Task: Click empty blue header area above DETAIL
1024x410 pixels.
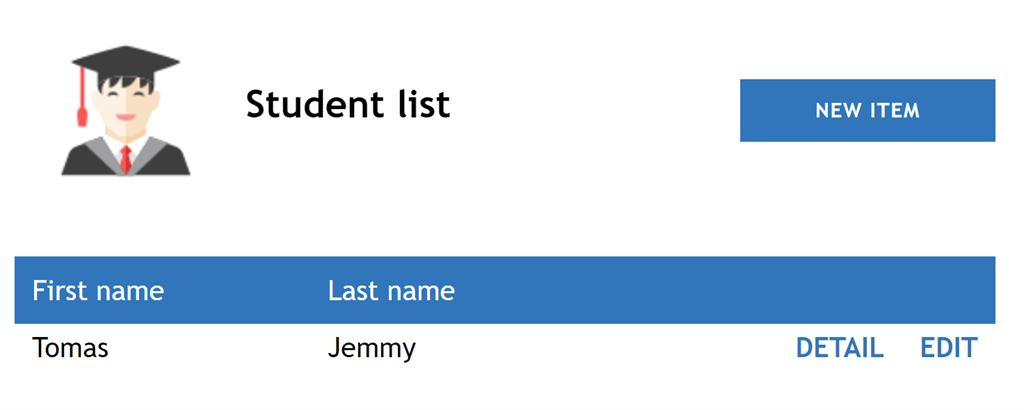Action: click(839, 291)
